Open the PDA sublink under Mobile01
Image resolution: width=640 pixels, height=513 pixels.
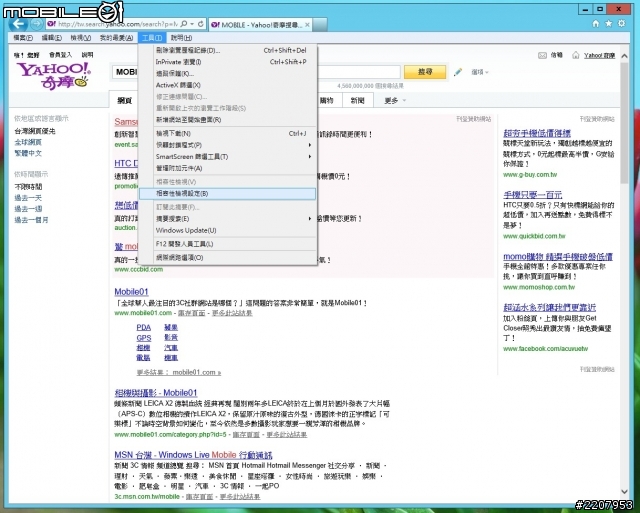click(144, 327)
